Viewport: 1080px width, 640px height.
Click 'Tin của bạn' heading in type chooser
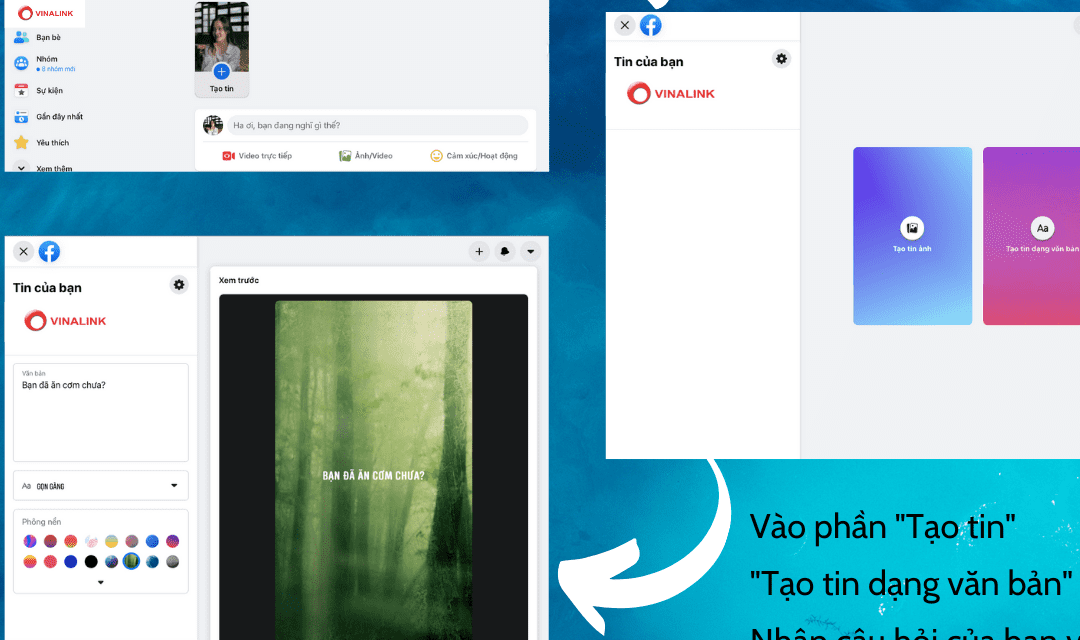click(649, 62)
